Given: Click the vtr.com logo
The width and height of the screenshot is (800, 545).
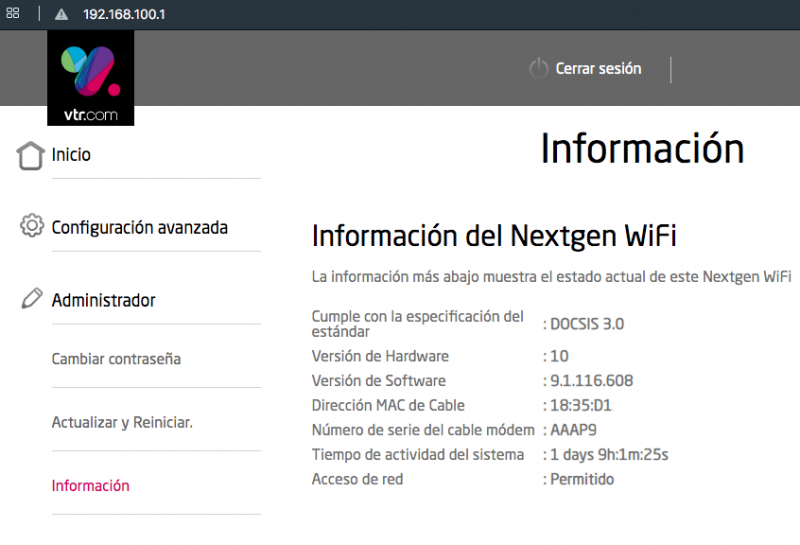Looking at the screenshot, I should point(90,78).
